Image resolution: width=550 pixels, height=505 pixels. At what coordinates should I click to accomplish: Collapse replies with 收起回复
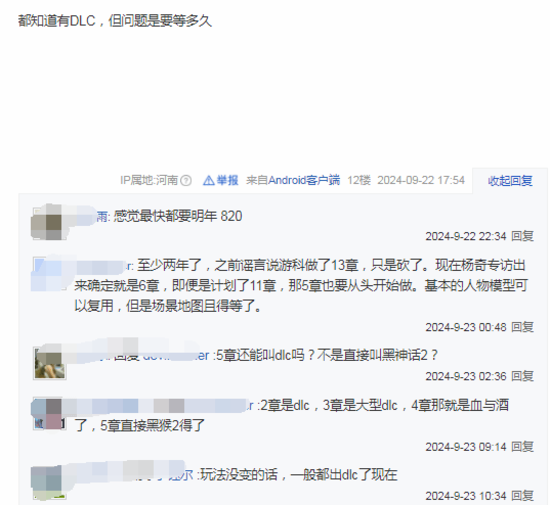(510, 181)
